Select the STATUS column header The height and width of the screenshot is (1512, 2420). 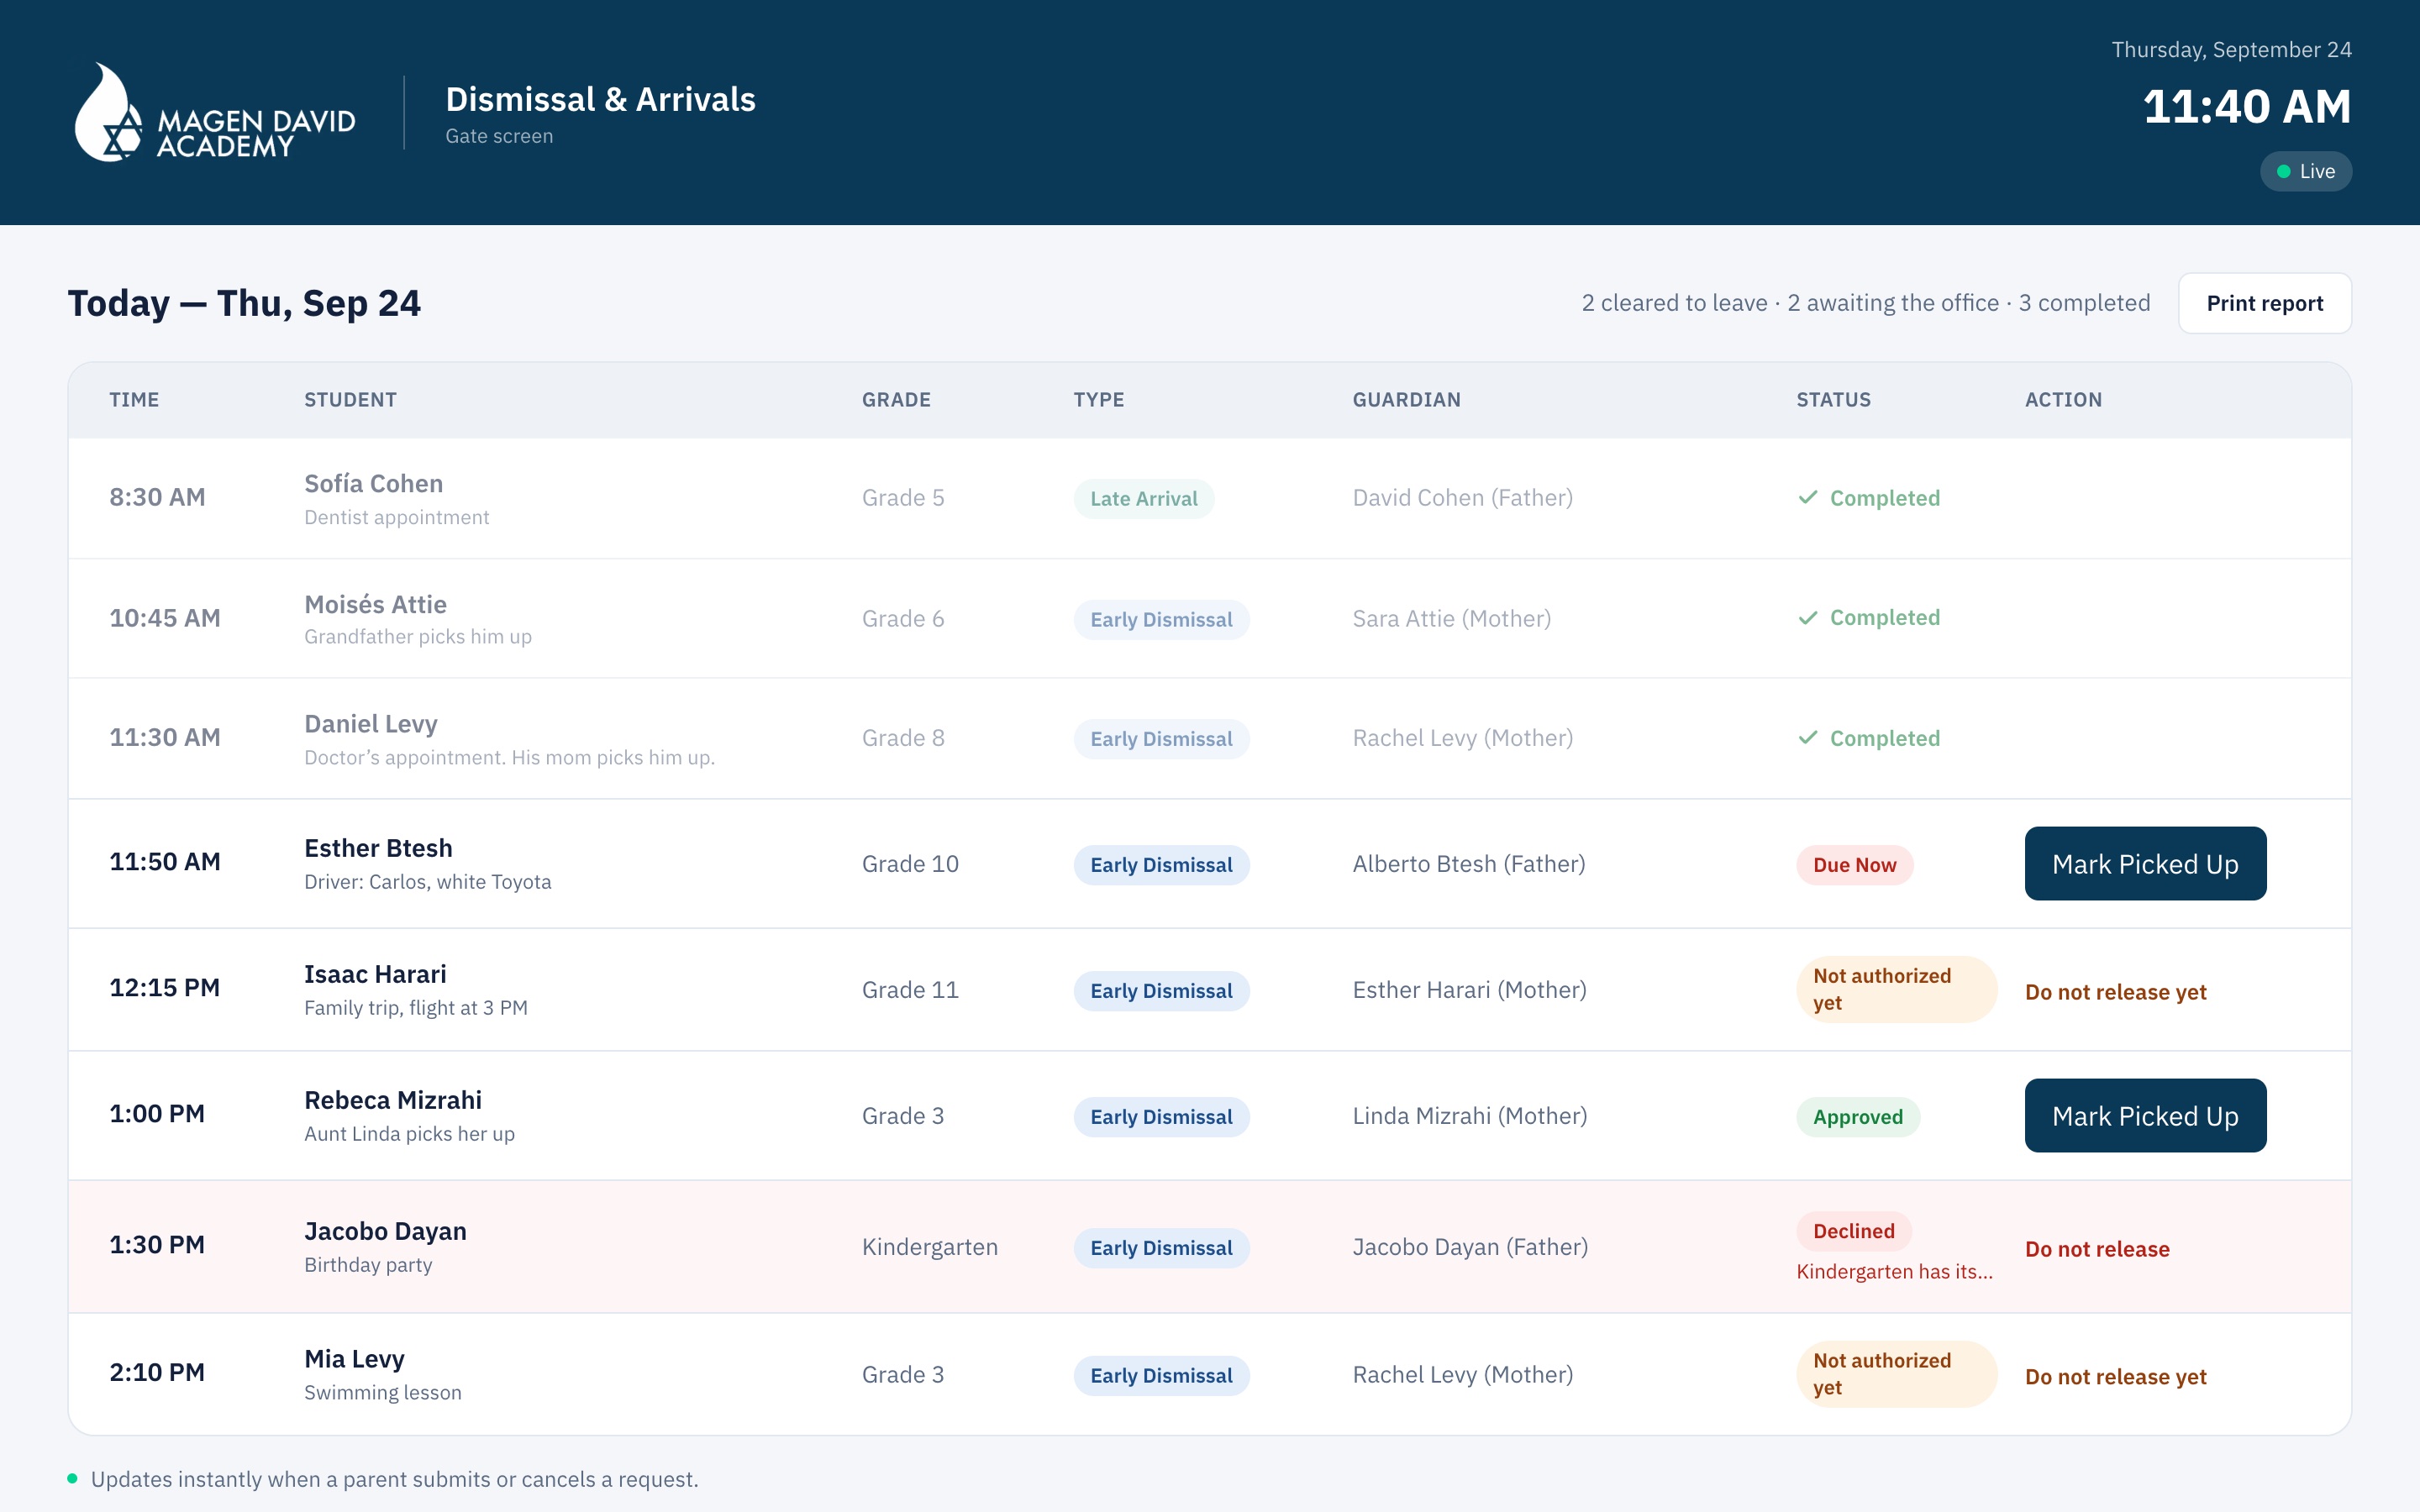point(1833,400)
